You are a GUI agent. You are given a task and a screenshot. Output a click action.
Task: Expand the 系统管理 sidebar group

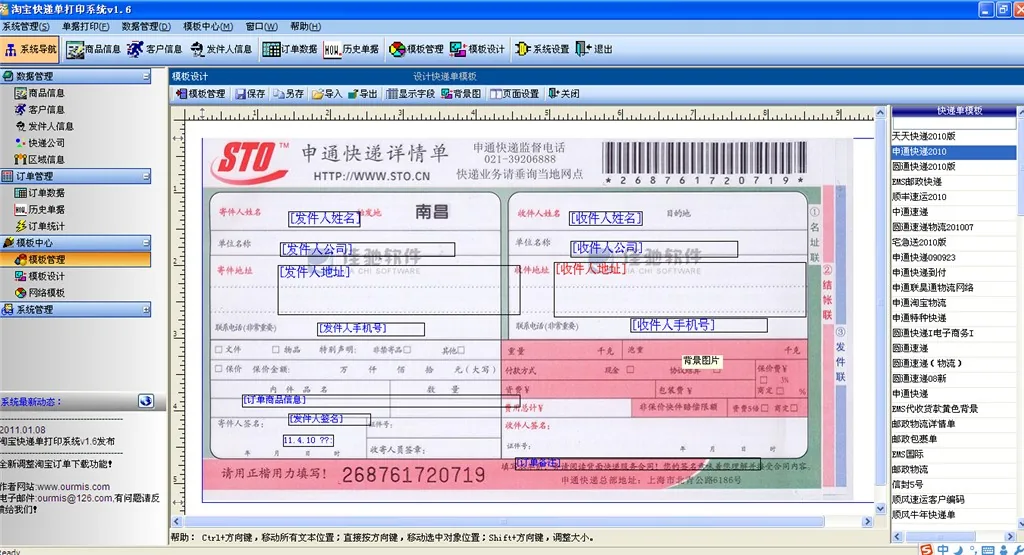(x=146, y=309)
